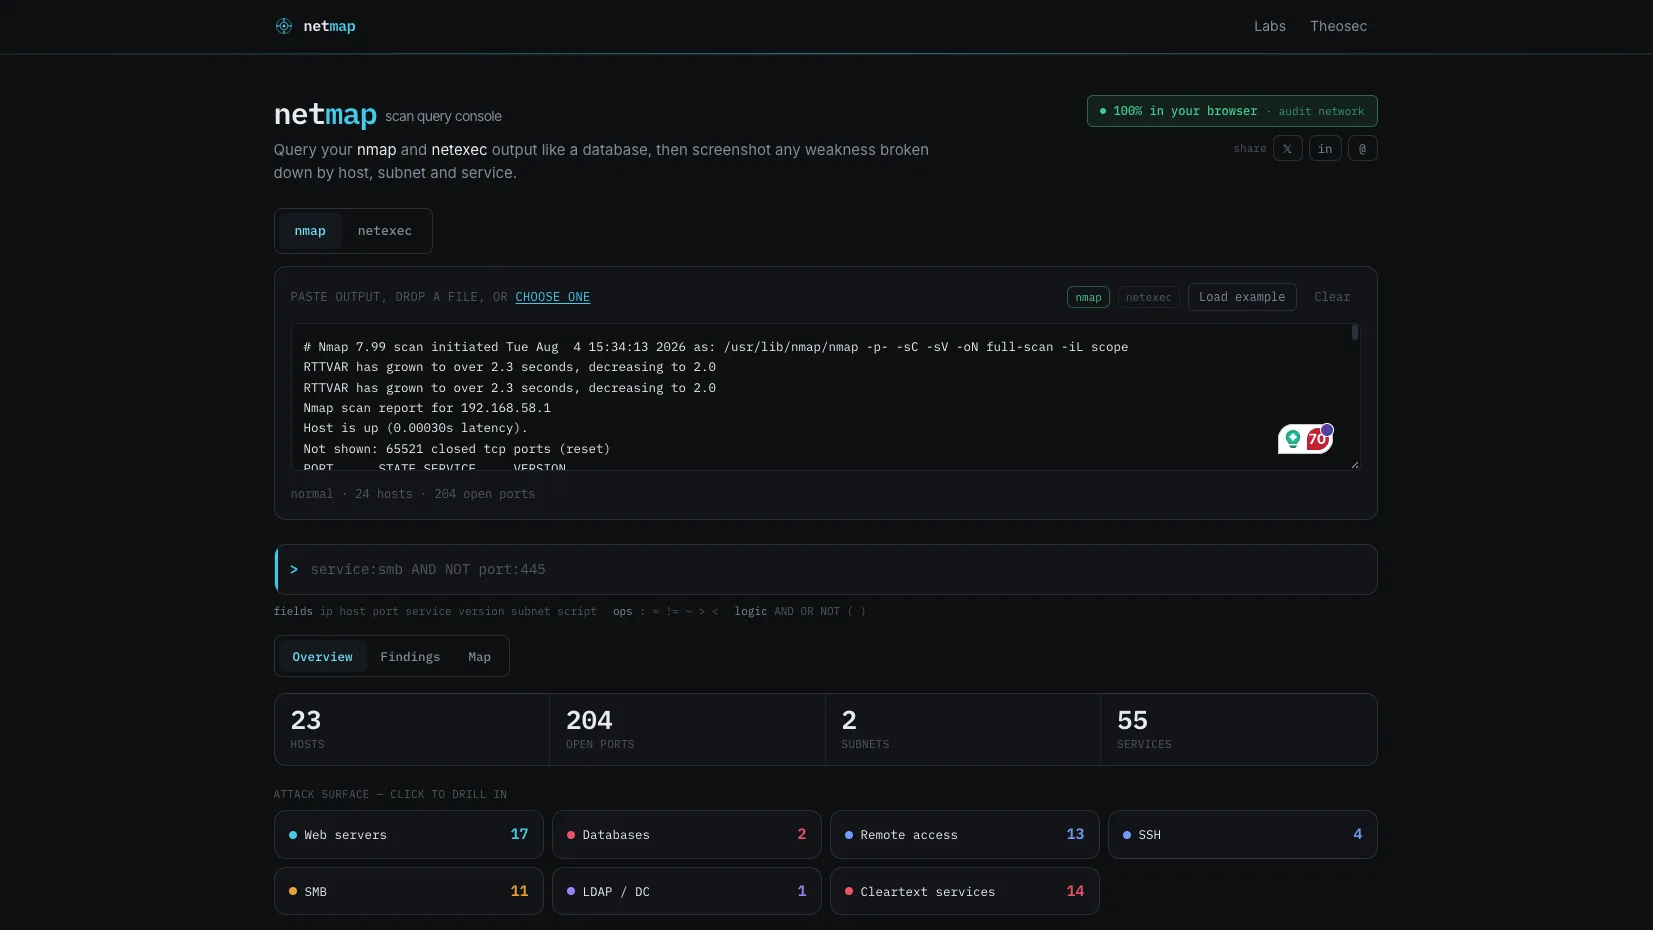The height and width of the screenshot is (930, 1653).
Task: Click the 204 OPEN PORTS stat
Action: 687,729
